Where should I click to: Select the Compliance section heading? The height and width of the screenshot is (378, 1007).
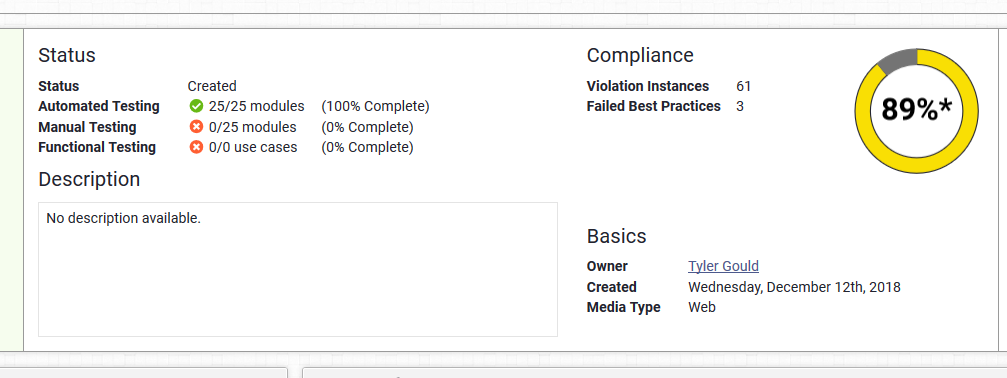point(640,55)
